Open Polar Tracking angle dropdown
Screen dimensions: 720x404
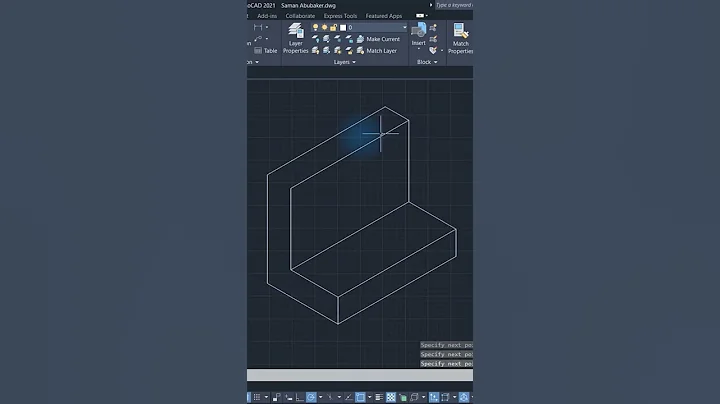click(x=320, y=397)
